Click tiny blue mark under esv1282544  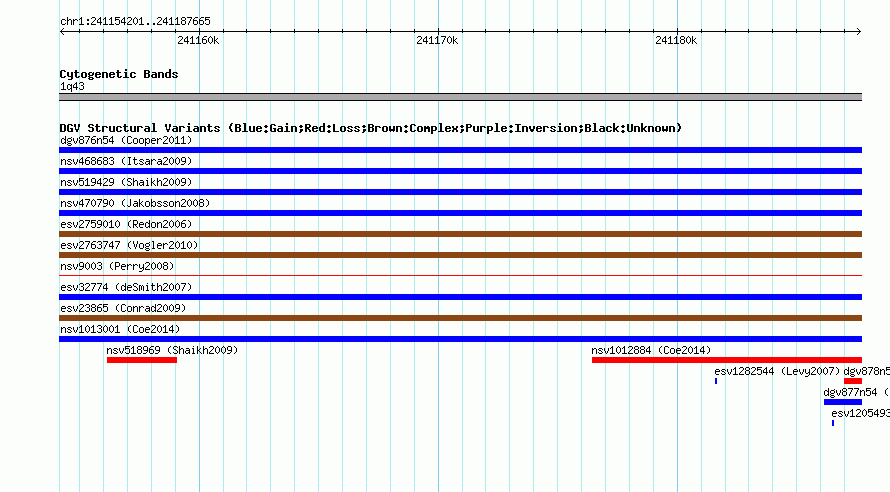point(716,381)
